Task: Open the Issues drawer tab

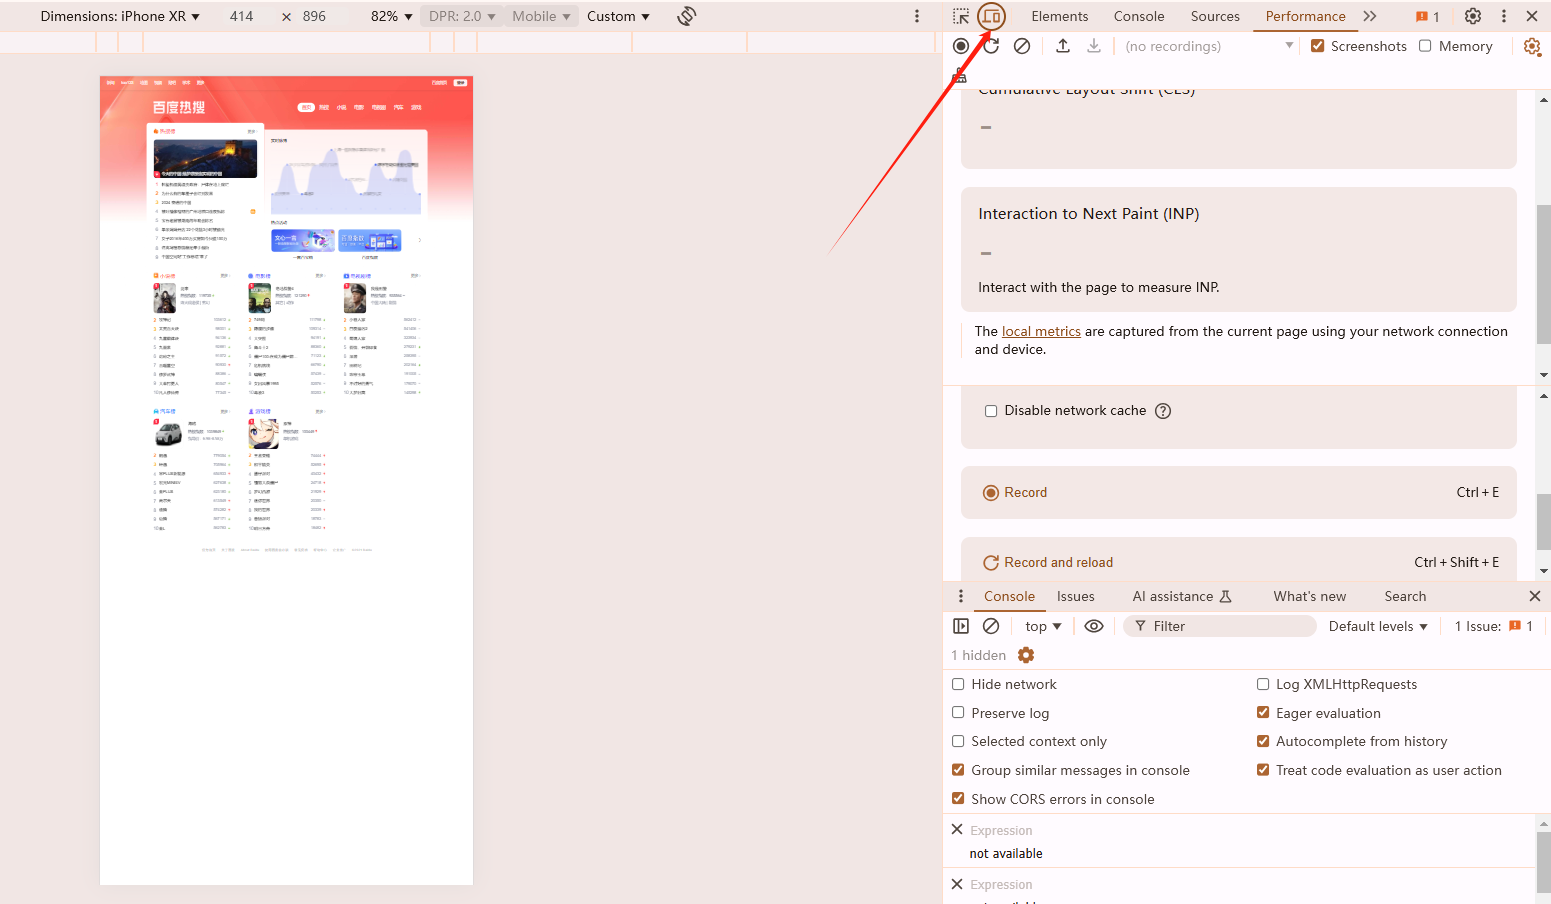Action: (1075, 596)
